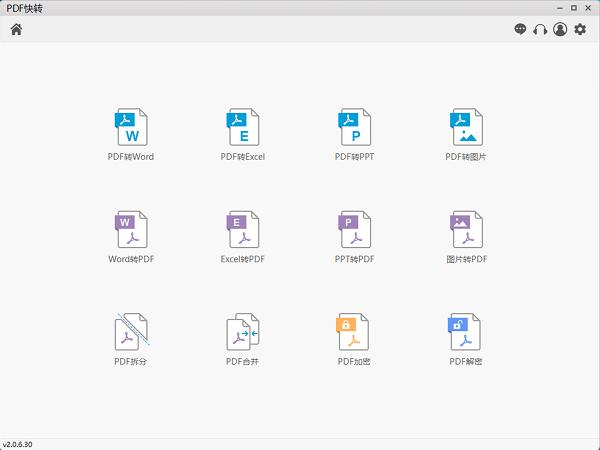The height and width of the screenshot is (450, 600).
Task: Maximize the PDF快转 window
Action: coord(572,8)
